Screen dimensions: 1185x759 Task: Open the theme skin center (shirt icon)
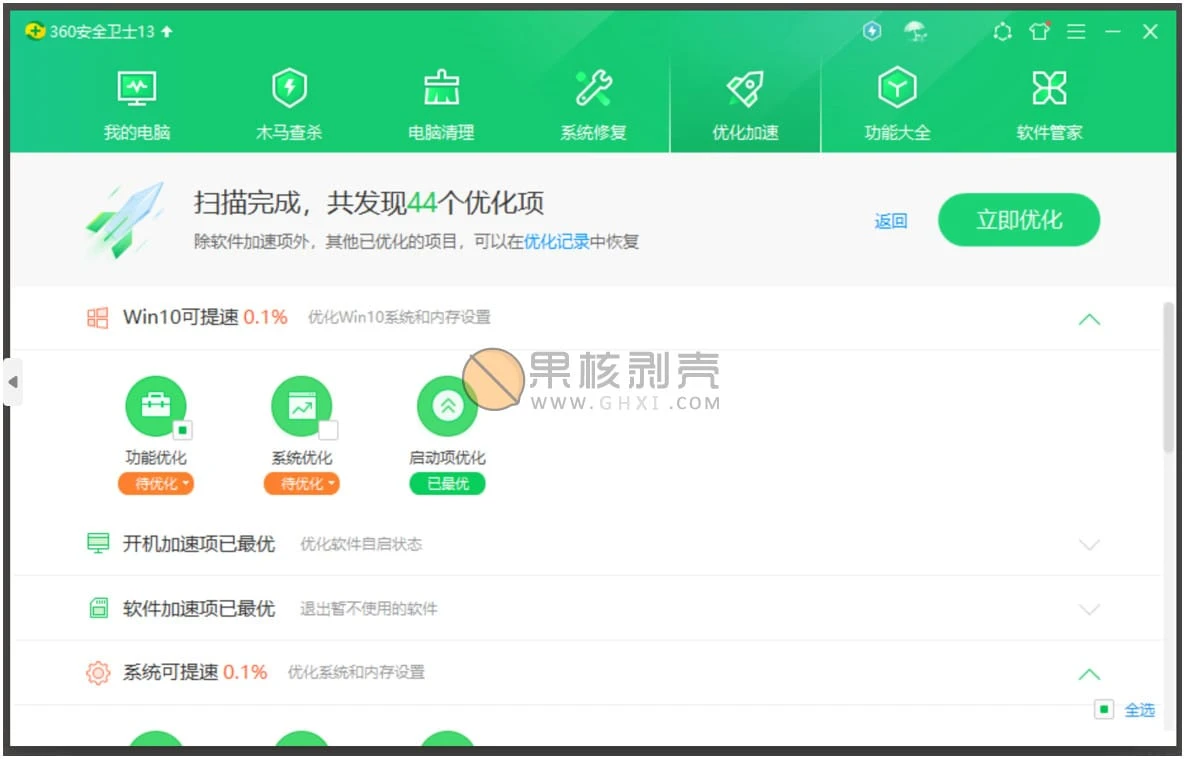[x=1040, y=31]
